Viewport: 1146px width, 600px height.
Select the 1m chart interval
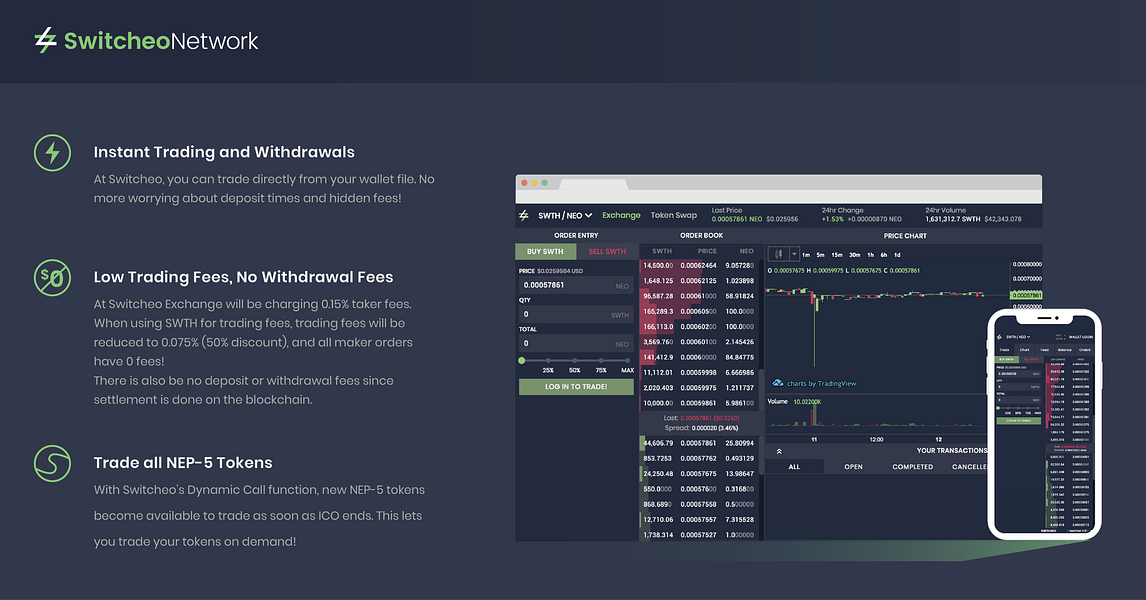tap(806, 255)
